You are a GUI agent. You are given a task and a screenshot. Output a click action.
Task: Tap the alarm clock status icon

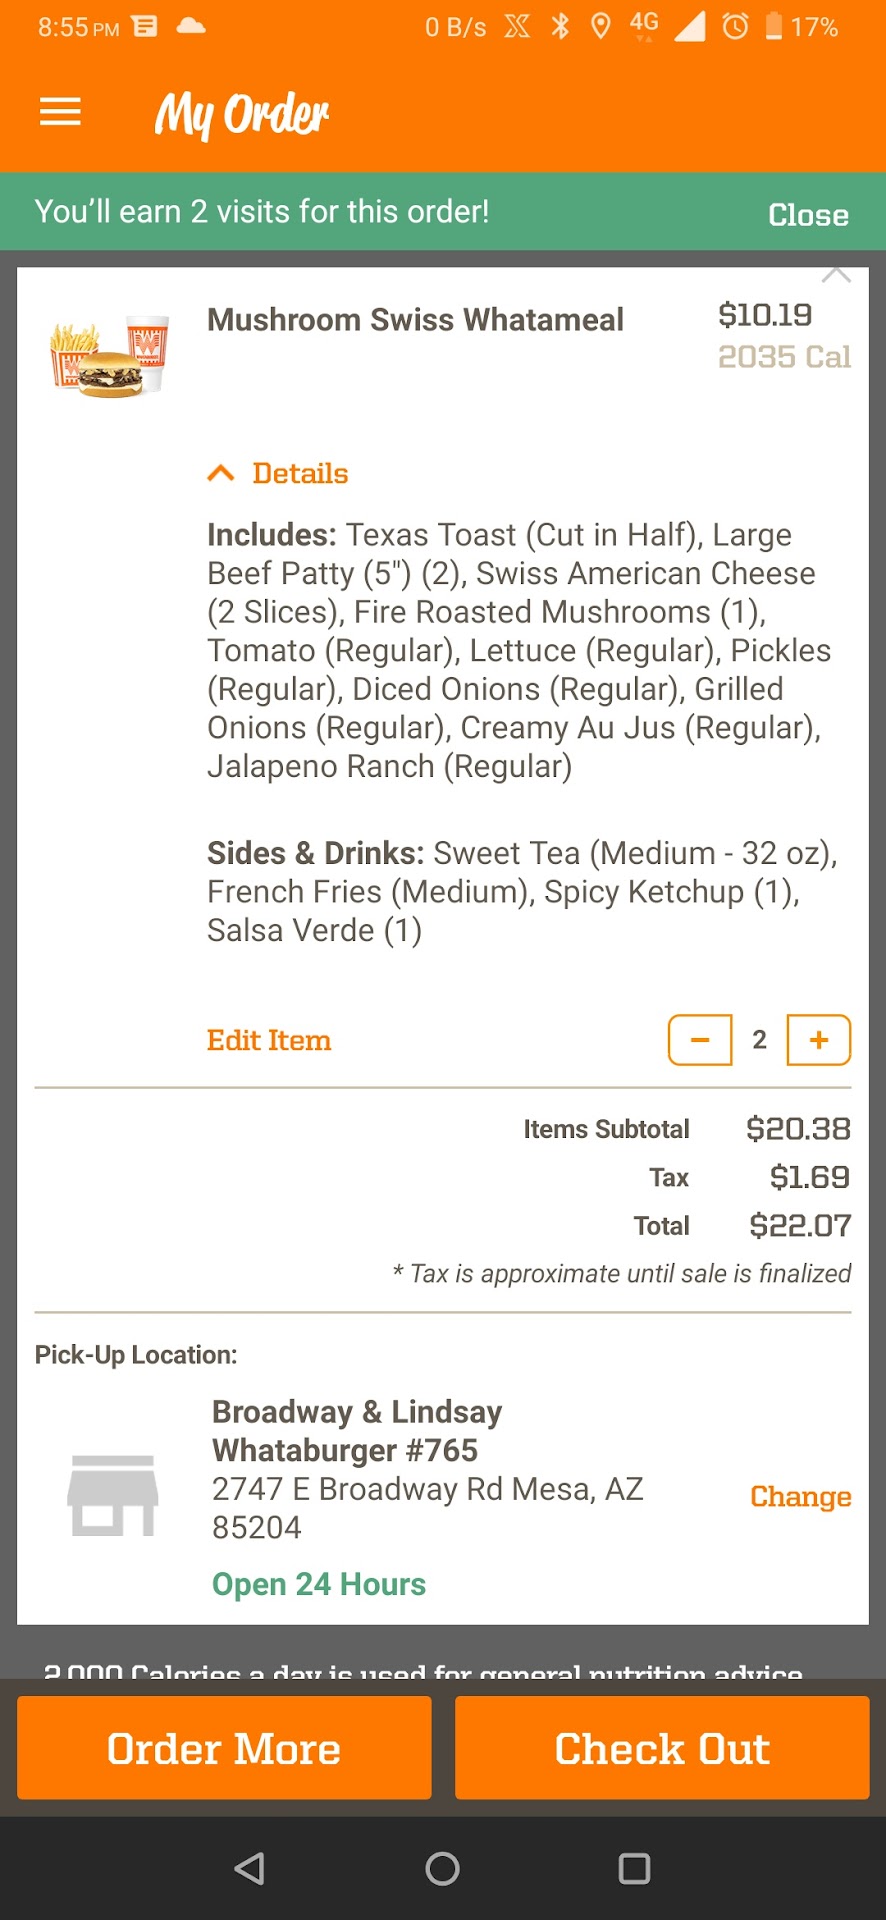pos(735,26)
